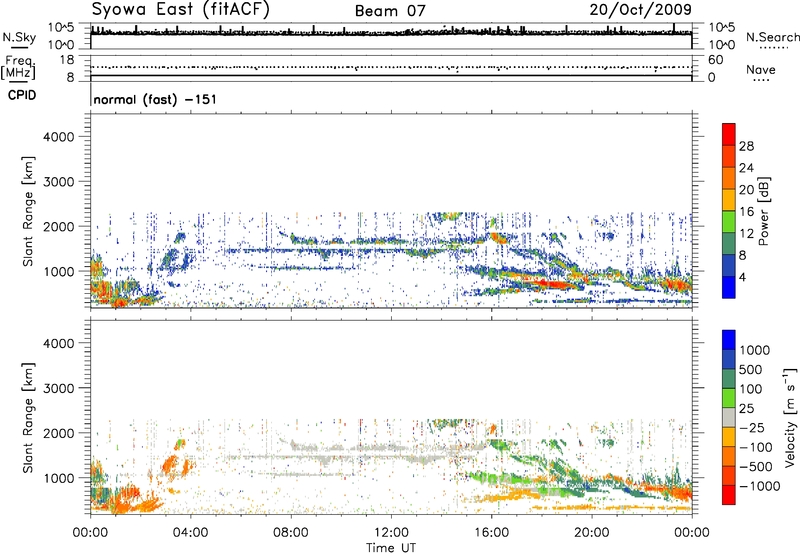Click 'Slant Range [km]' label of power panel
800x554 pixels.
click(x=28, y=211)
